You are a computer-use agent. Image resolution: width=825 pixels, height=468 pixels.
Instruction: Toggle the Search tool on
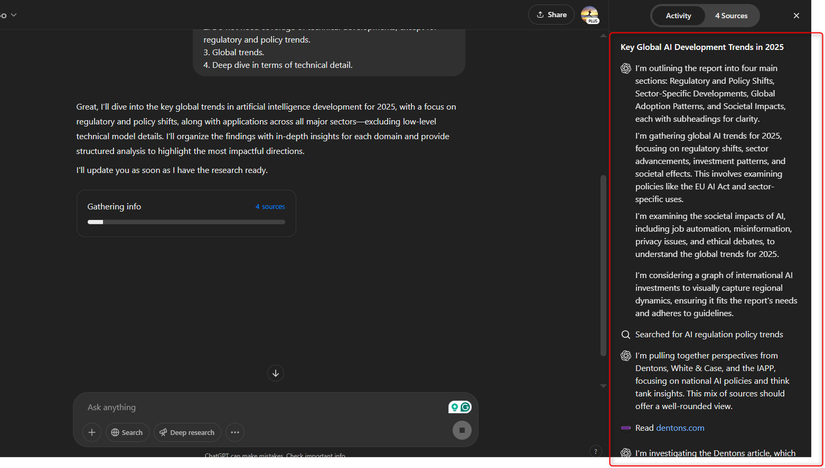point(127,432)
